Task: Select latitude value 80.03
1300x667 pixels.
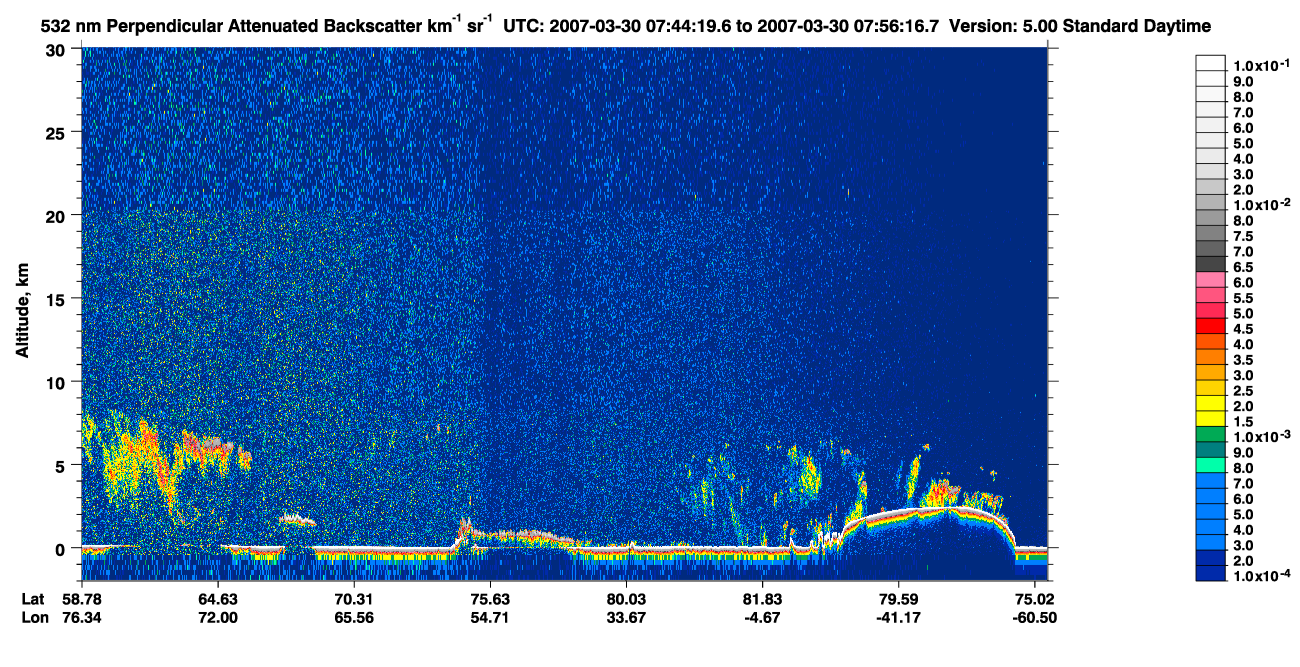Action: click(x=625, y=599)
